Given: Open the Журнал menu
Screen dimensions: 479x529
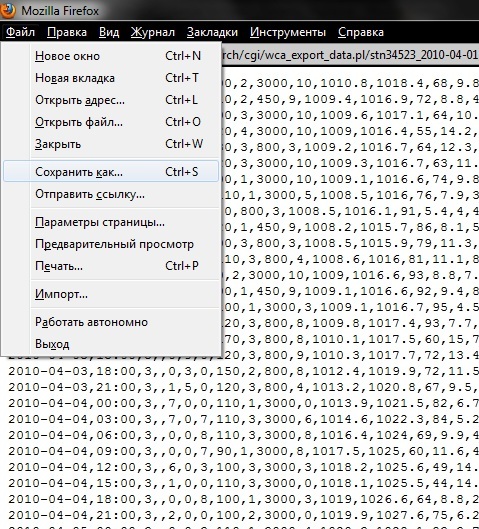Looking at the screenshot, I should pyautogui.click(x=153, y=32).
